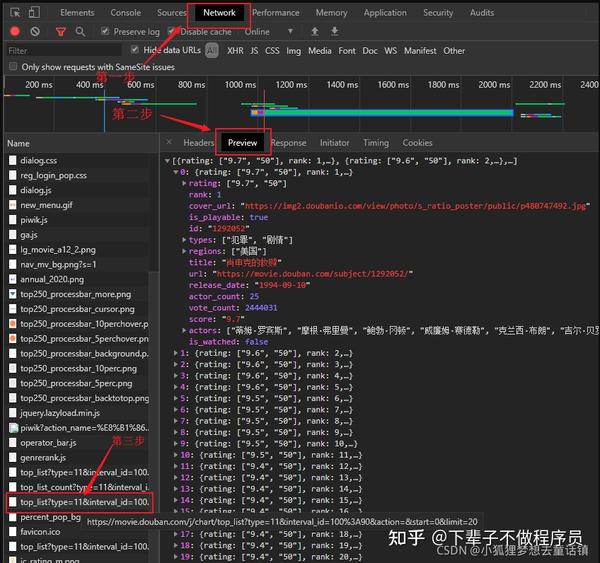This screenshot has height=563, width=600.
Task: Click the Name column header
Action: (x=18, y=144)
